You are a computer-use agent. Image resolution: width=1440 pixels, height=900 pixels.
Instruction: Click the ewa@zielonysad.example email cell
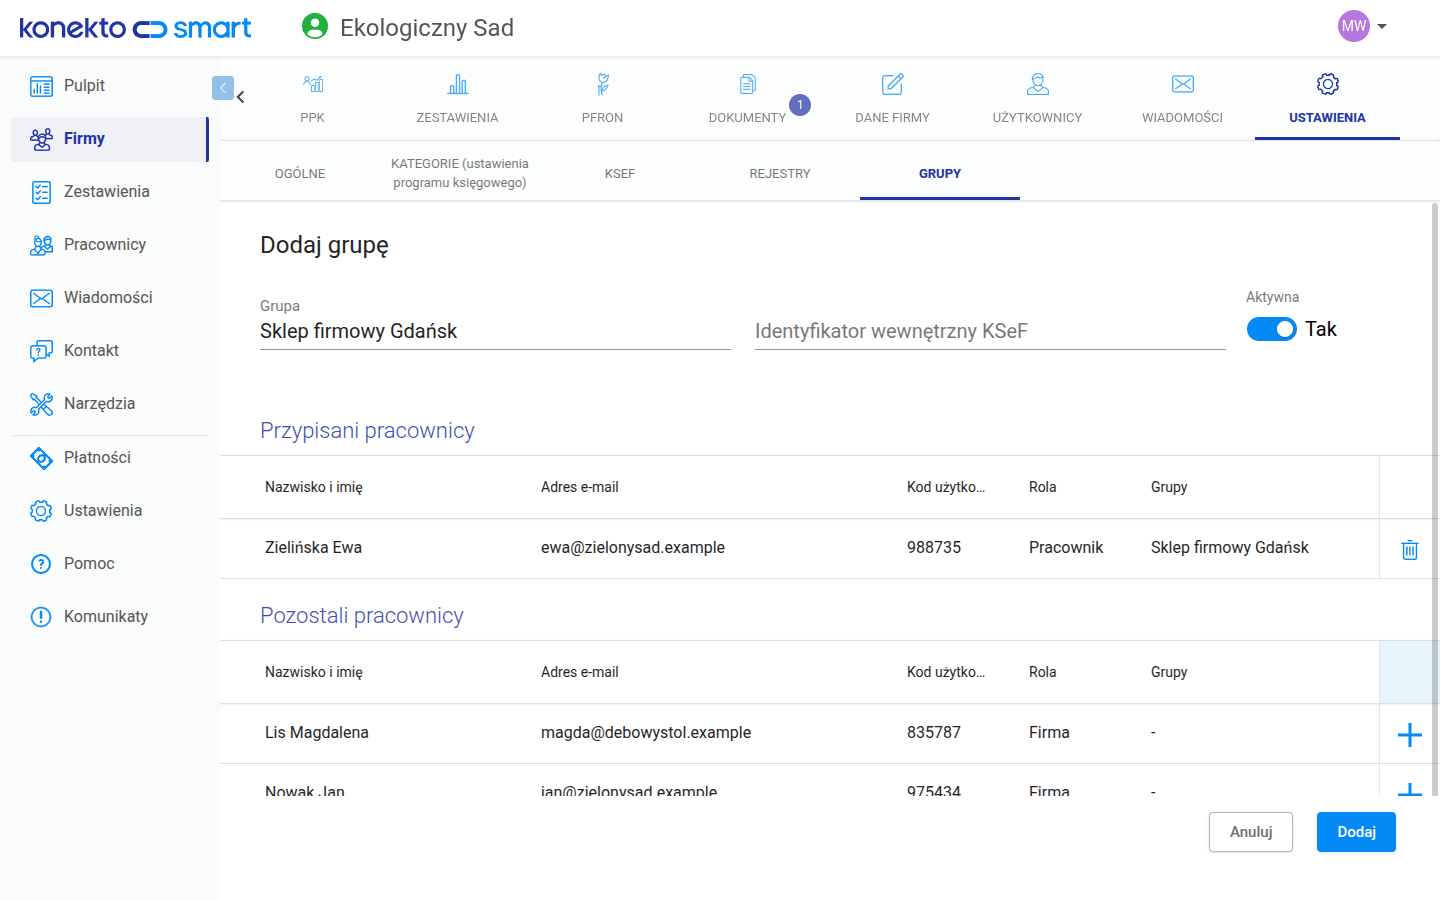633,548
